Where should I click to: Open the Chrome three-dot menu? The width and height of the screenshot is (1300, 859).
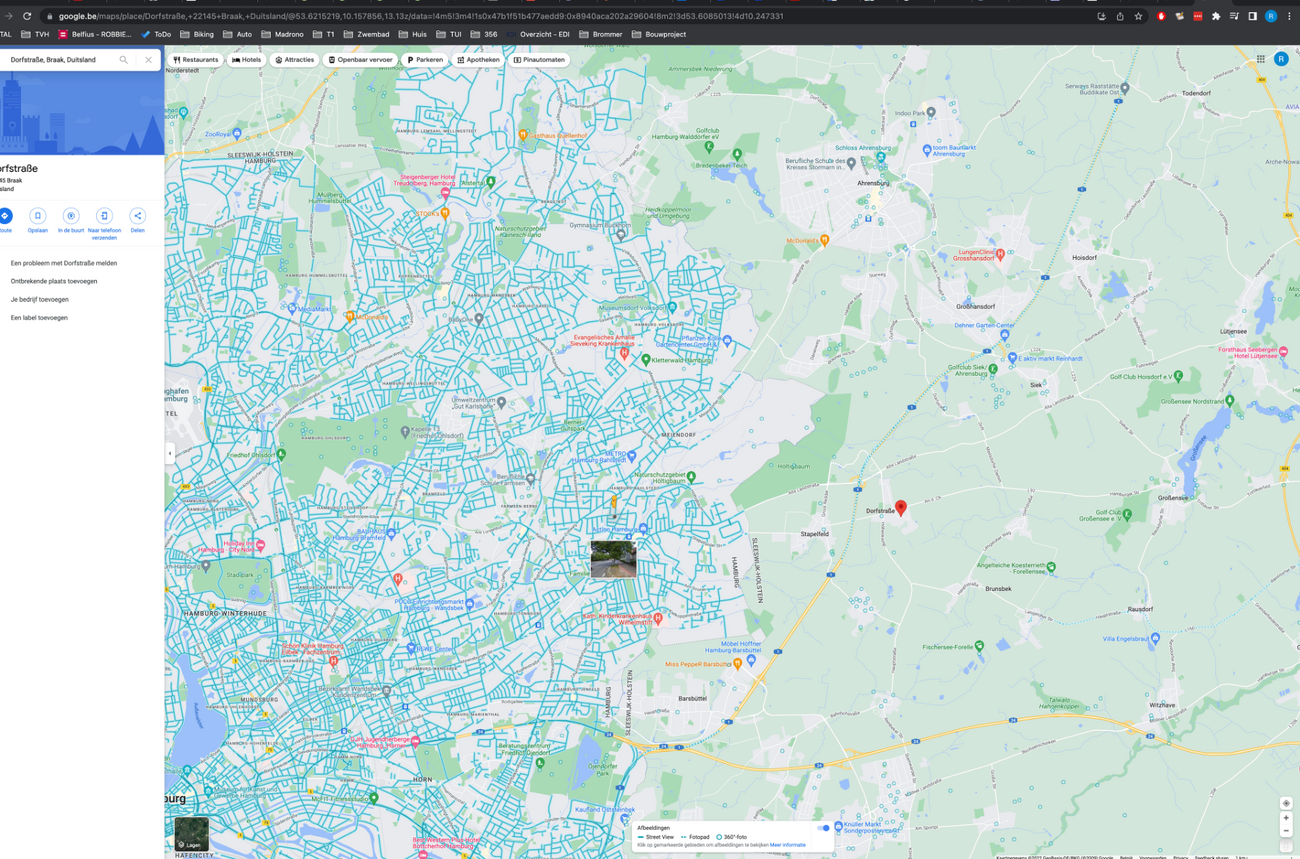coord(1289,16)
